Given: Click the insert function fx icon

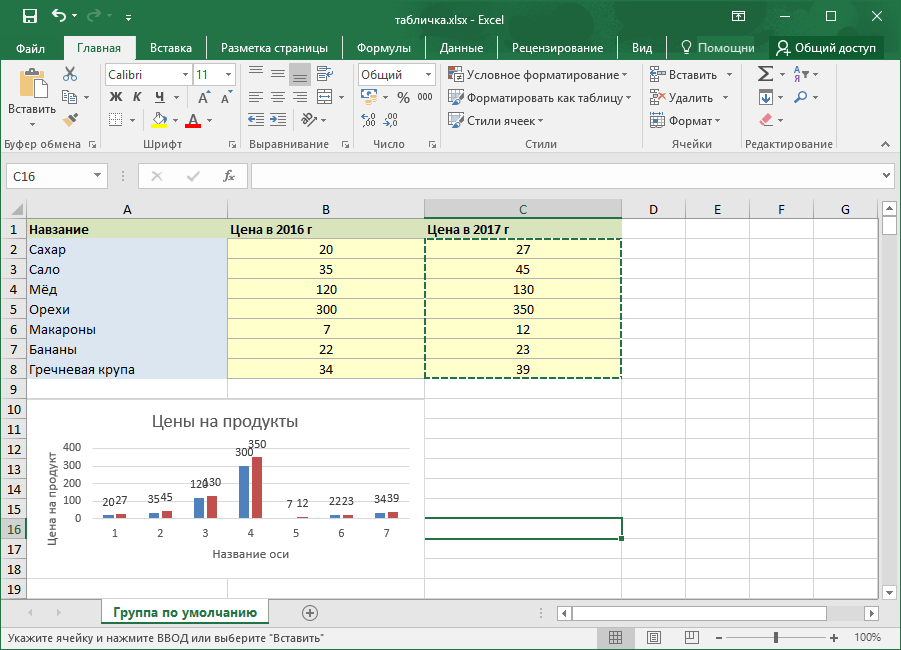Looking at the screenshot, I should coord(229,176).
